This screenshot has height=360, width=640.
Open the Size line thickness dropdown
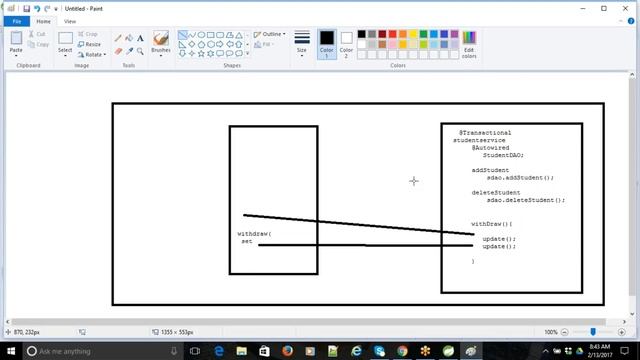(x=302, y=44)
